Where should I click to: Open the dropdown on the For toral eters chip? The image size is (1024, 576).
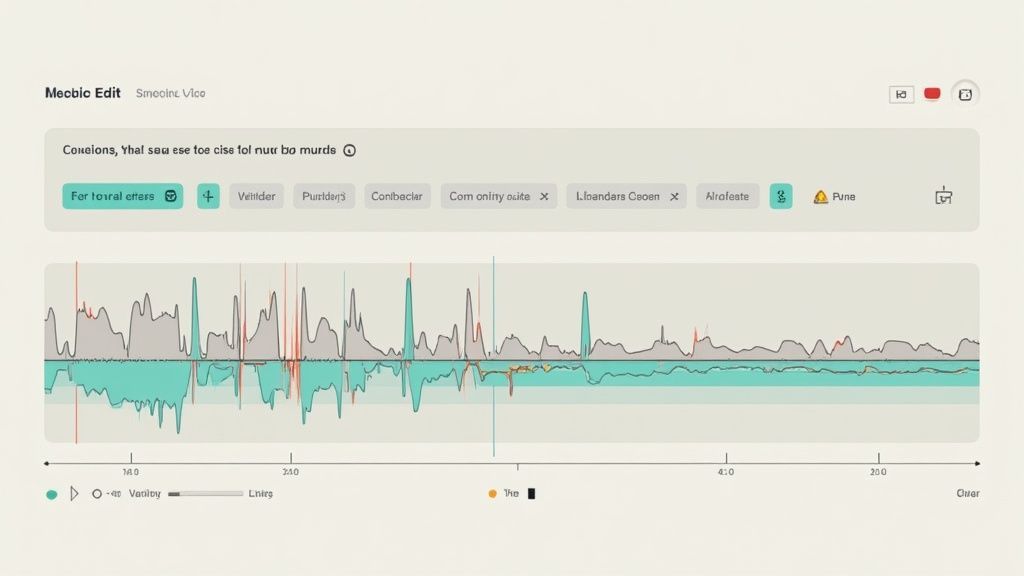click(x=170, y=196)
